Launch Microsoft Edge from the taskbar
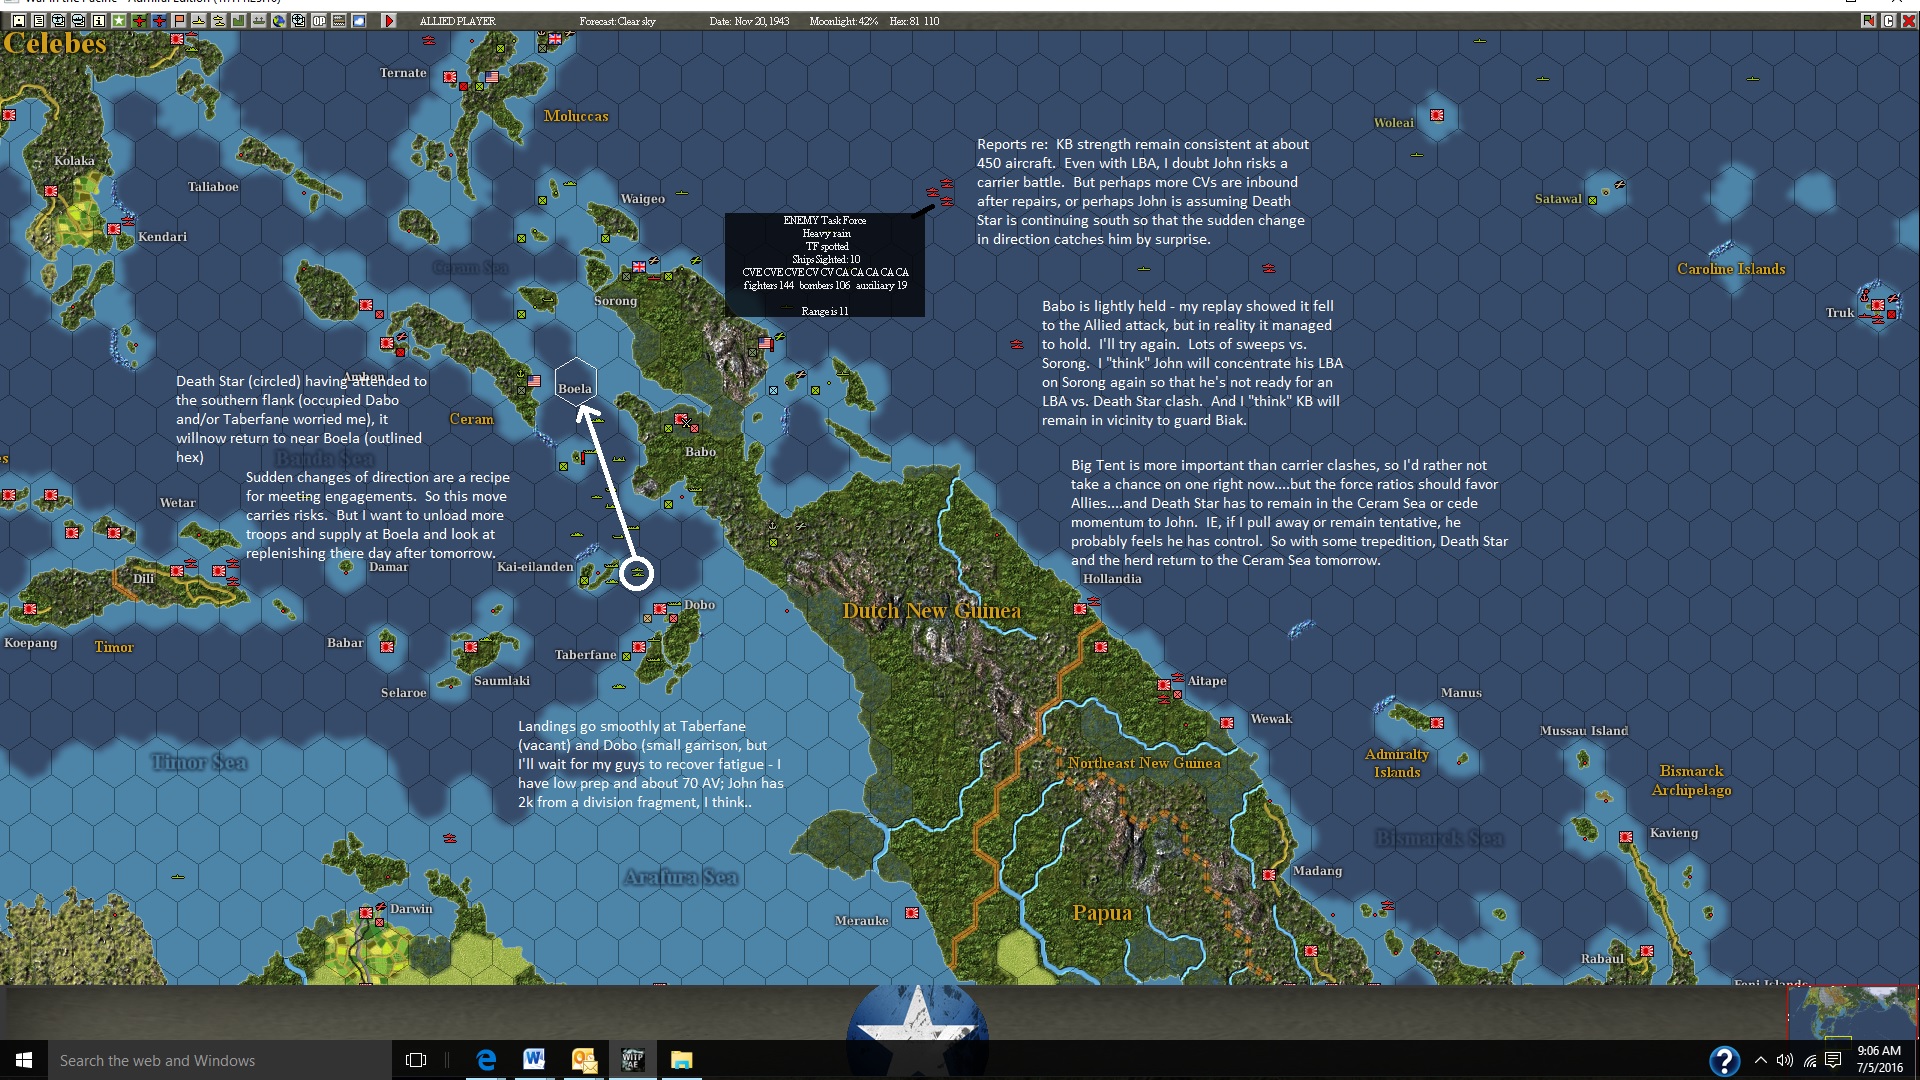The height and width of the screenshot is (1080, 1920). (486, 1060)
